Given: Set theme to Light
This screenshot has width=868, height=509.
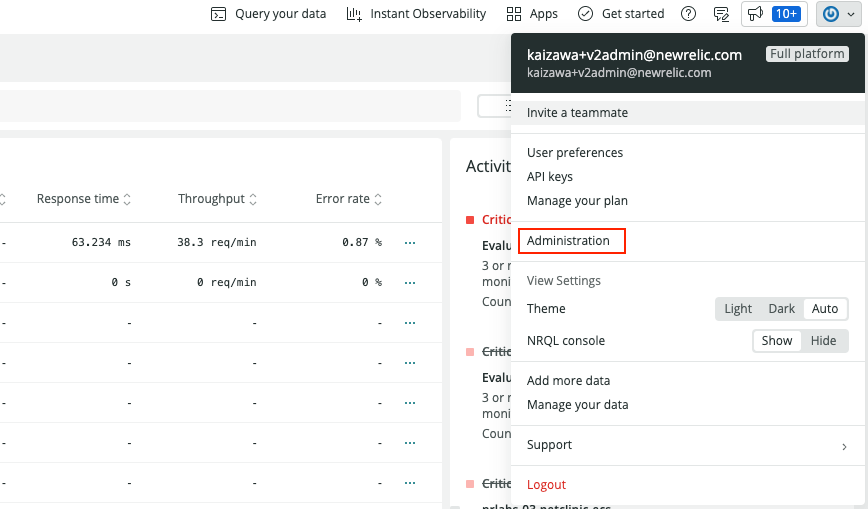Looking at the screenshot, I should coord(738,309).
